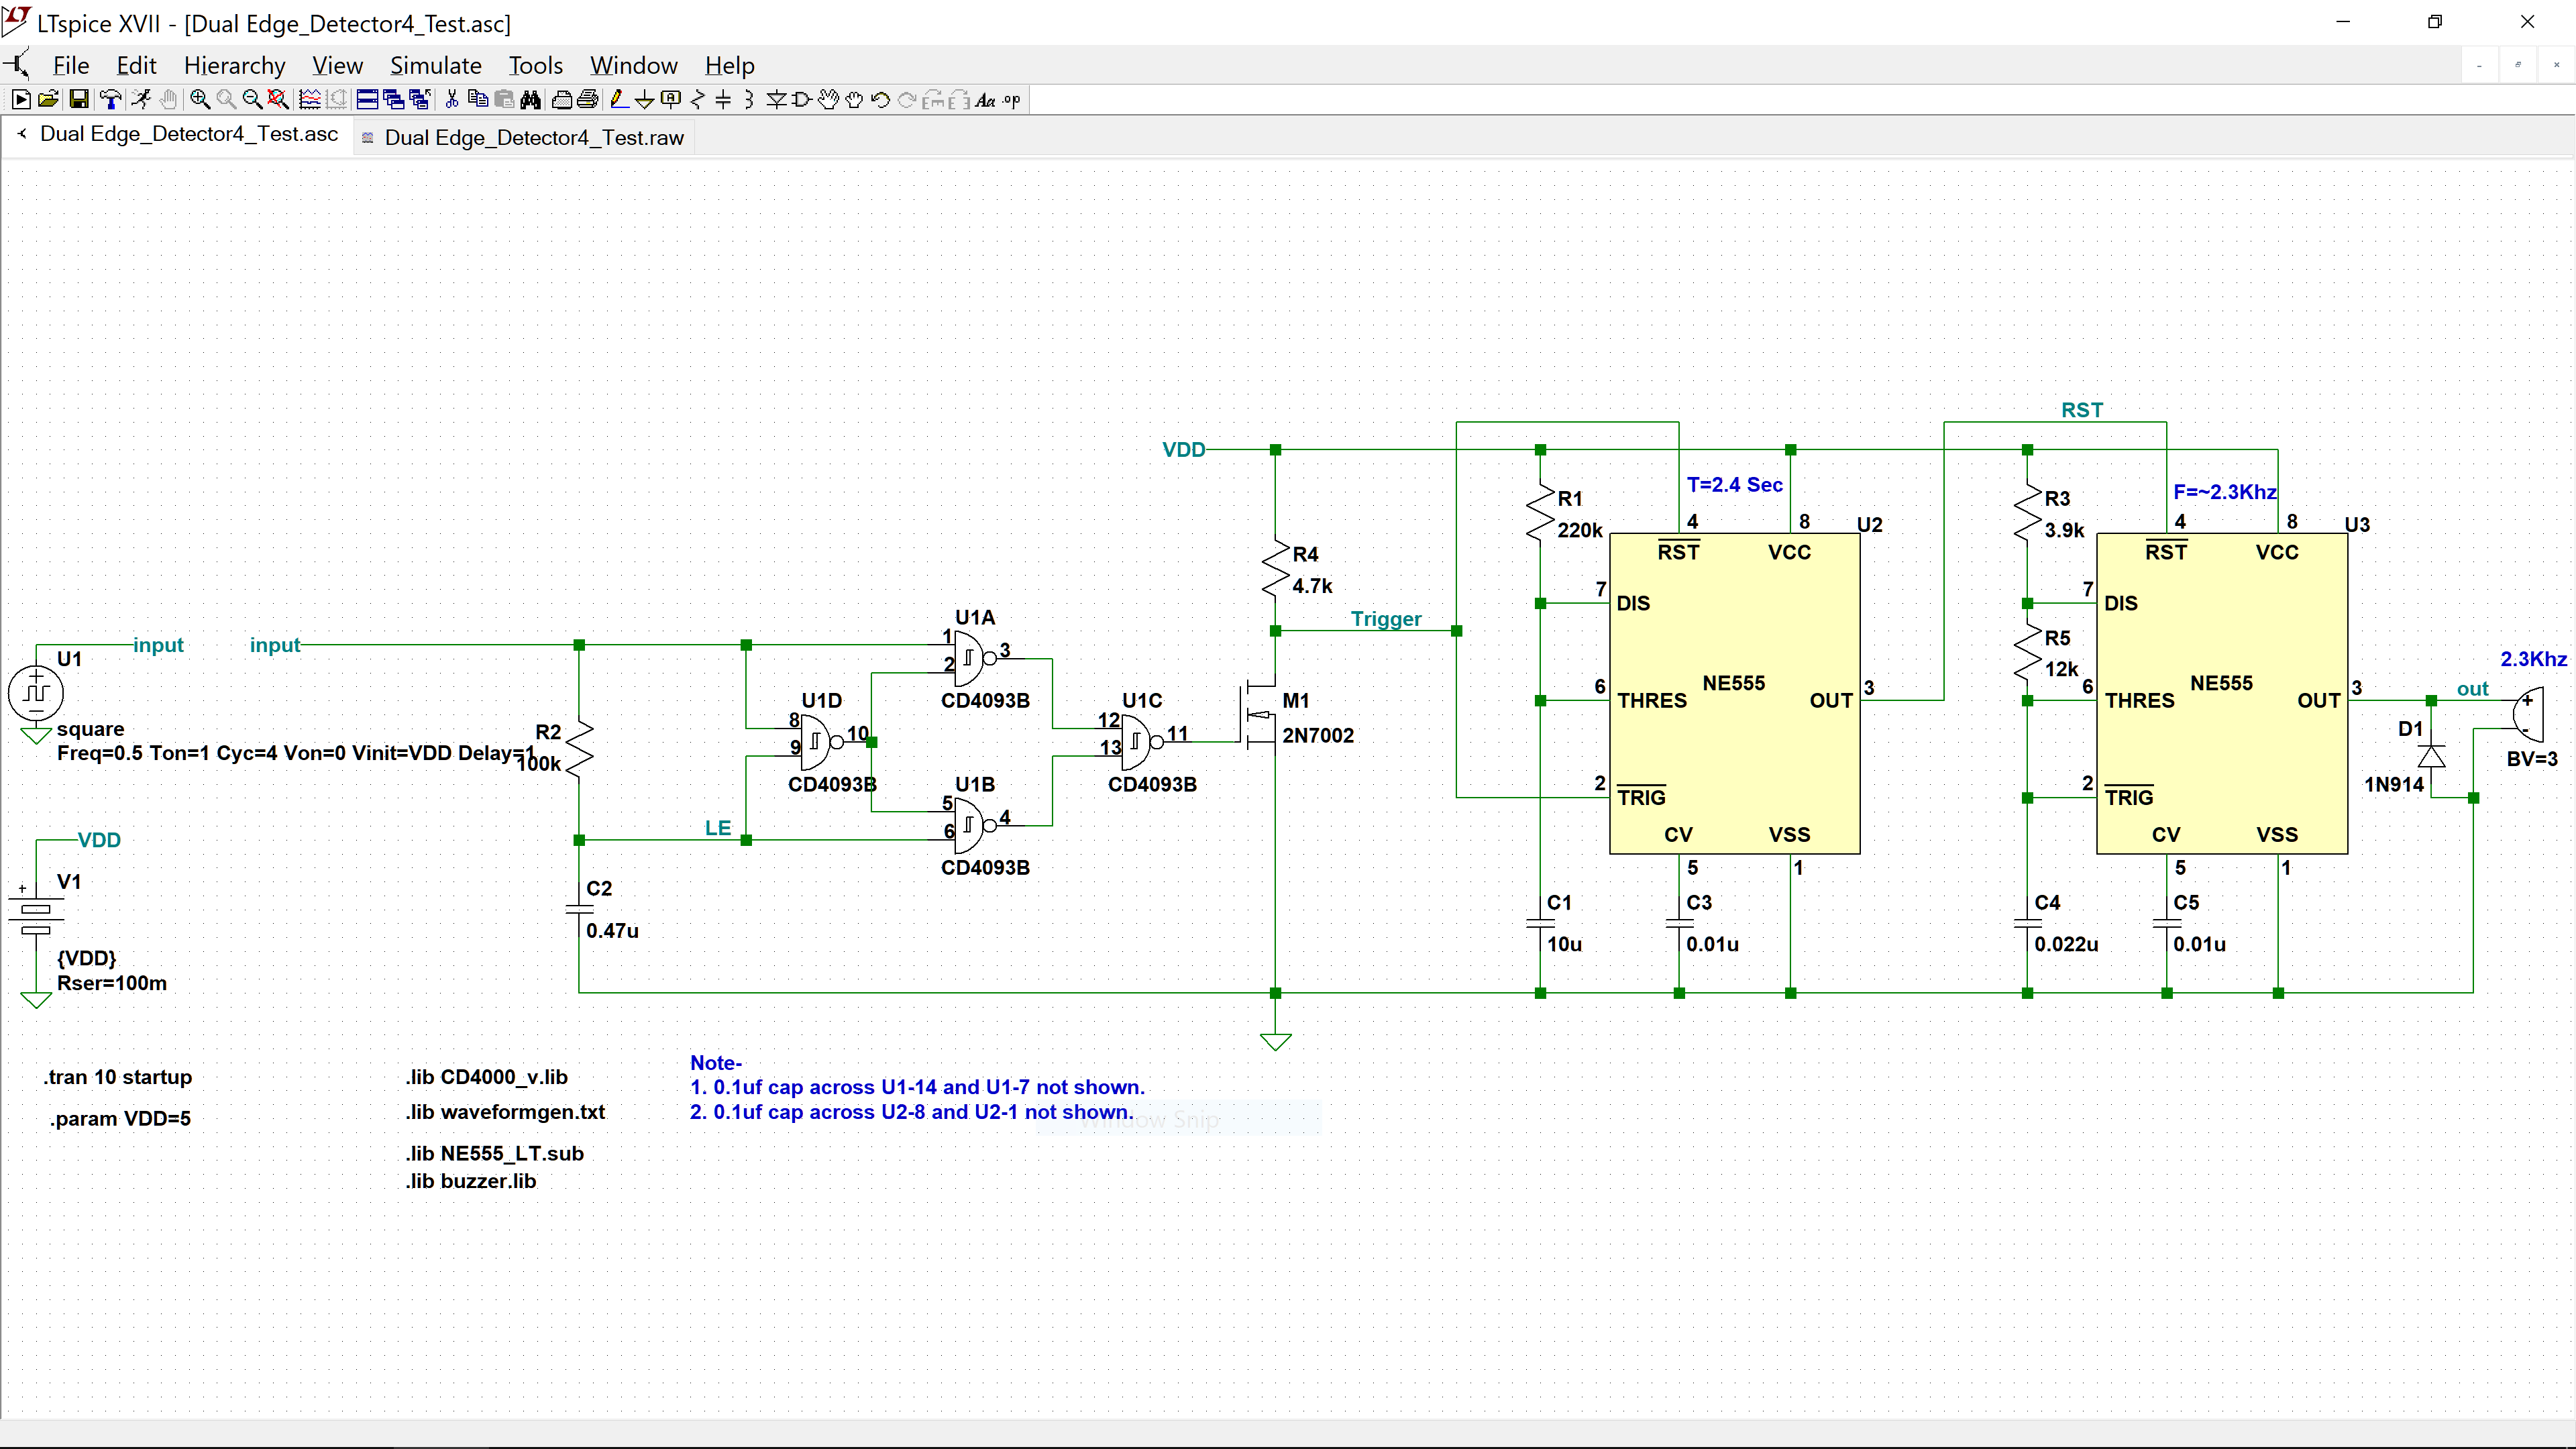Click the Run simulation (running man) icon
This screenshot has width=2576, height=1449.
(141, 100)
